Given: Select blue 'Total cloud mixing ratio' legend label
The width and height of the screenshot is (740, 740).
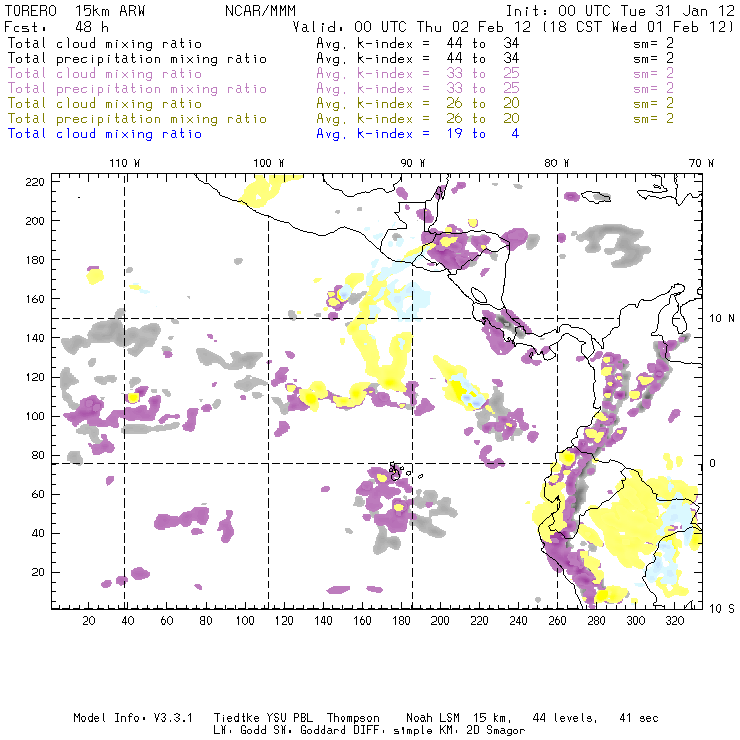Looking at the screenshot, I should pos(105,134).
